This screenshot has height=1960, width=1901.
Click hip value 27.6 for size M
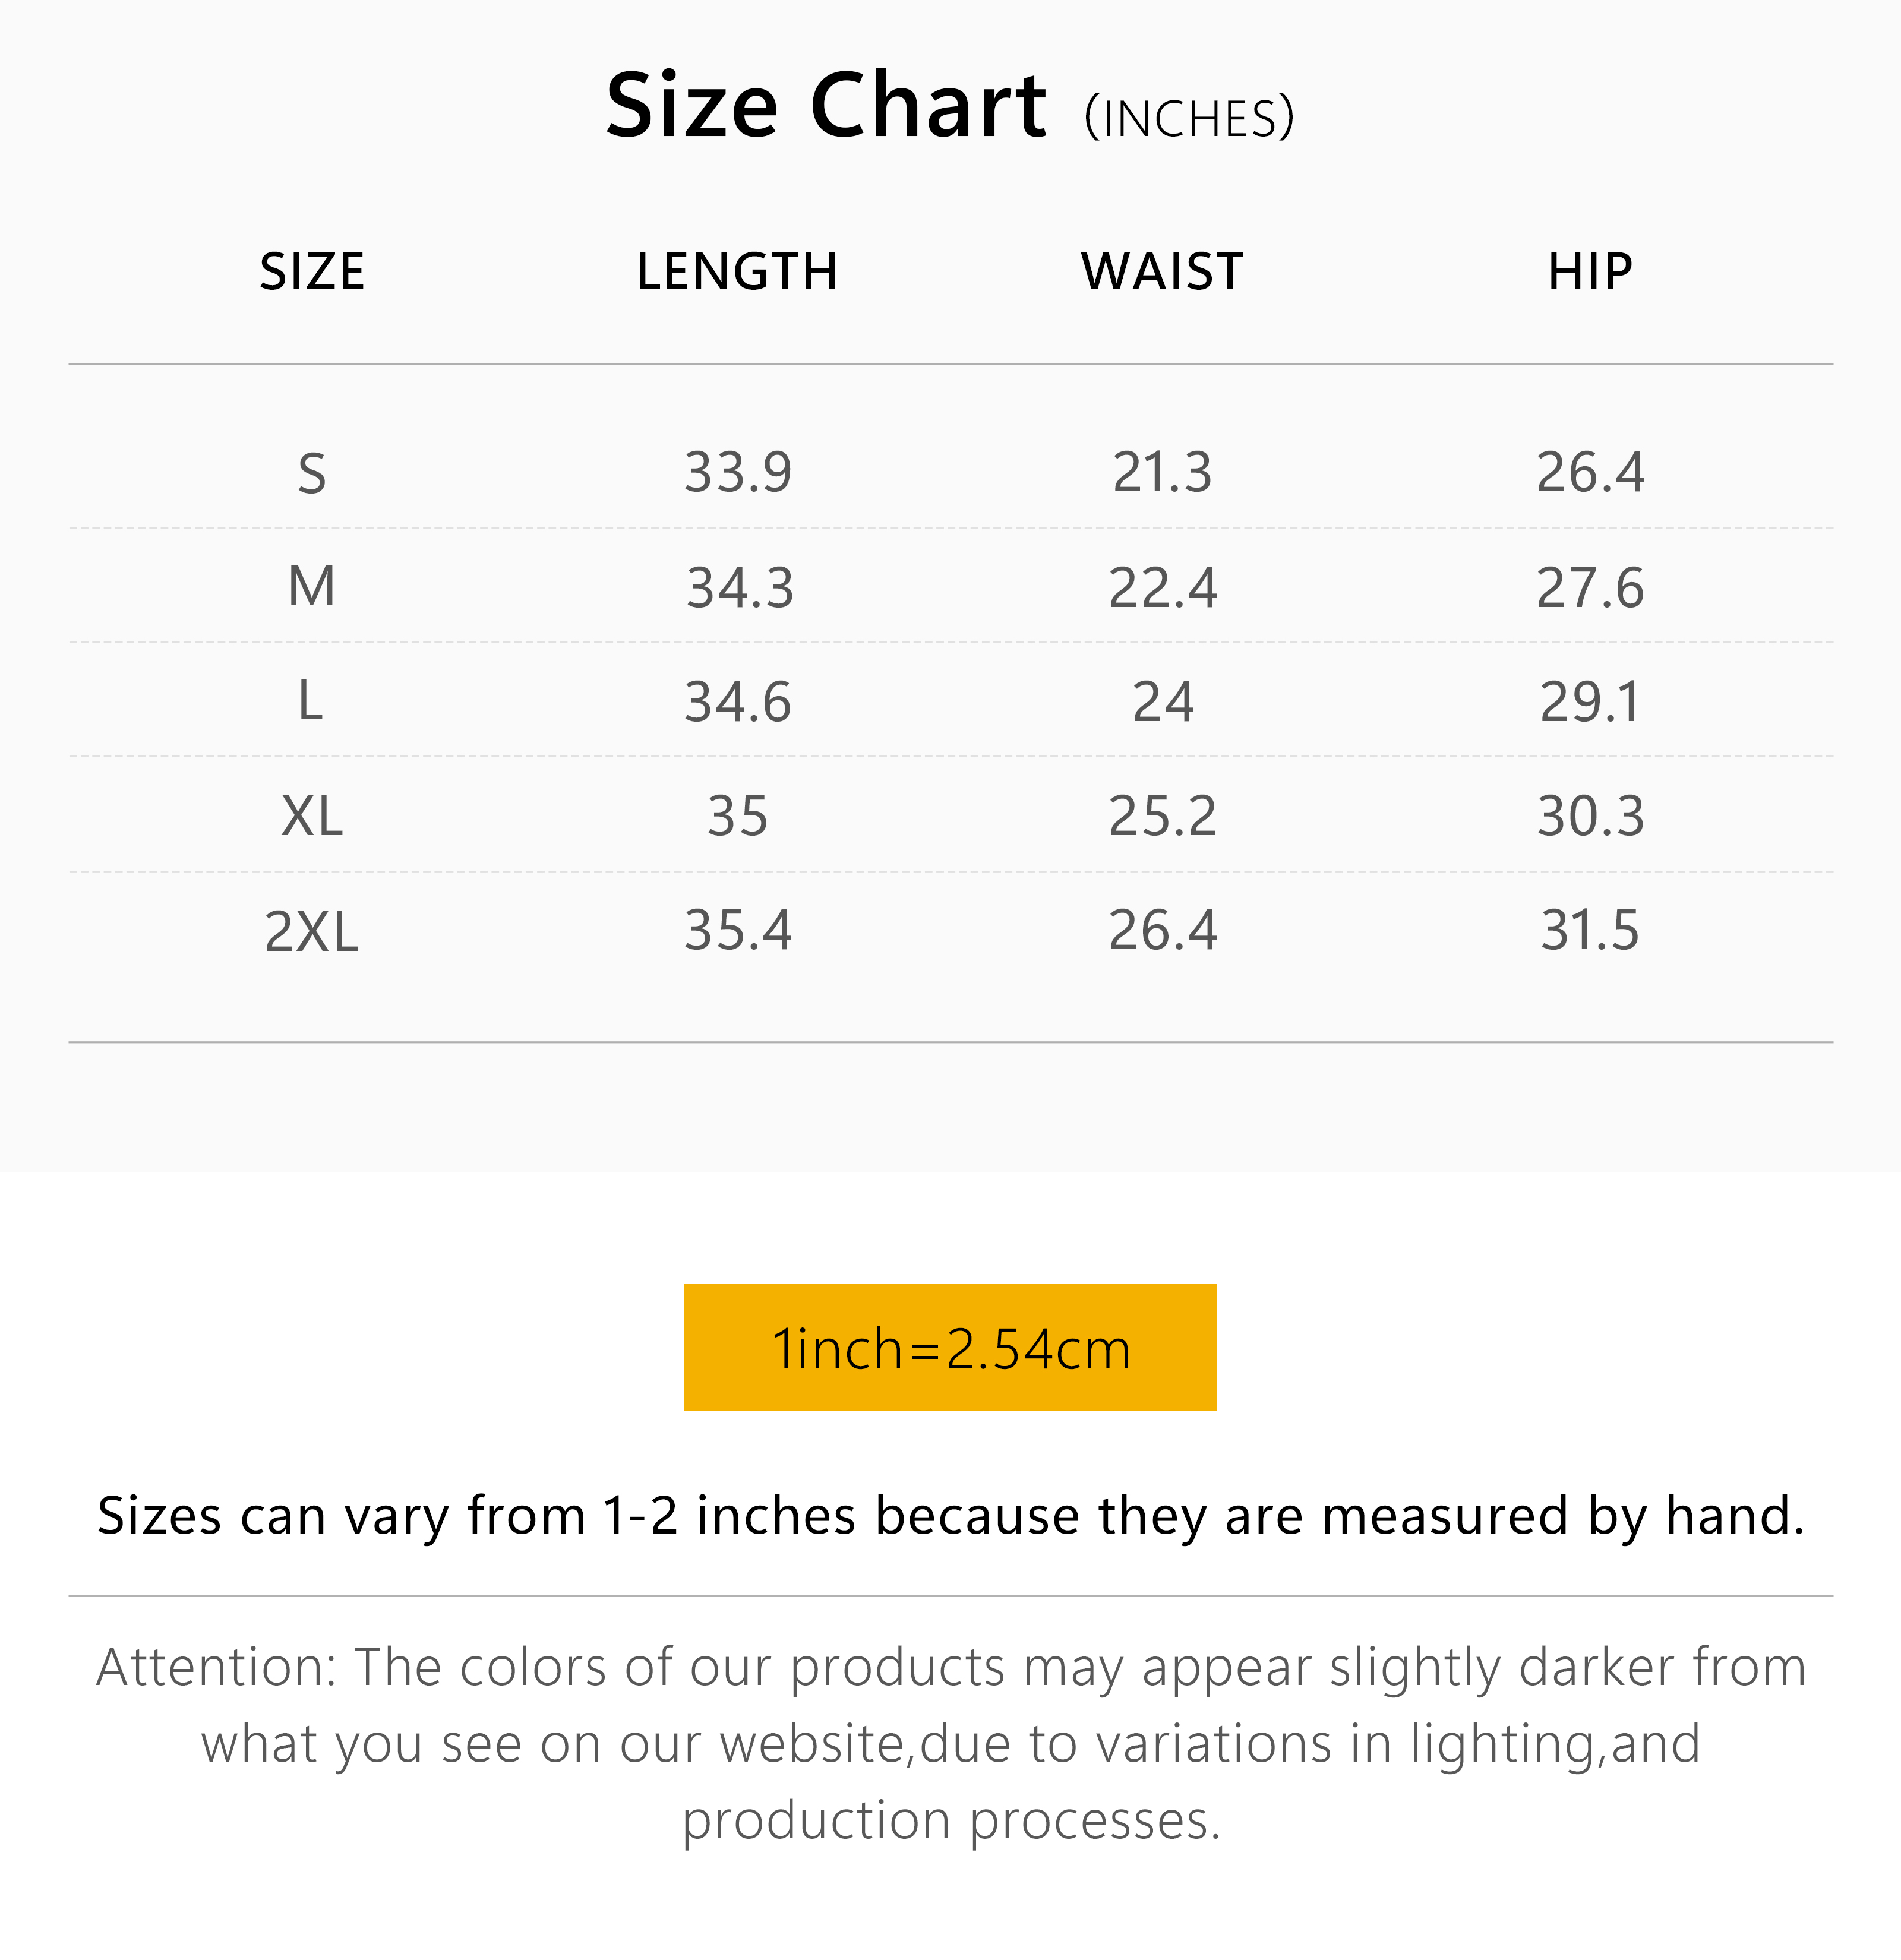[x=1590, y=588]
